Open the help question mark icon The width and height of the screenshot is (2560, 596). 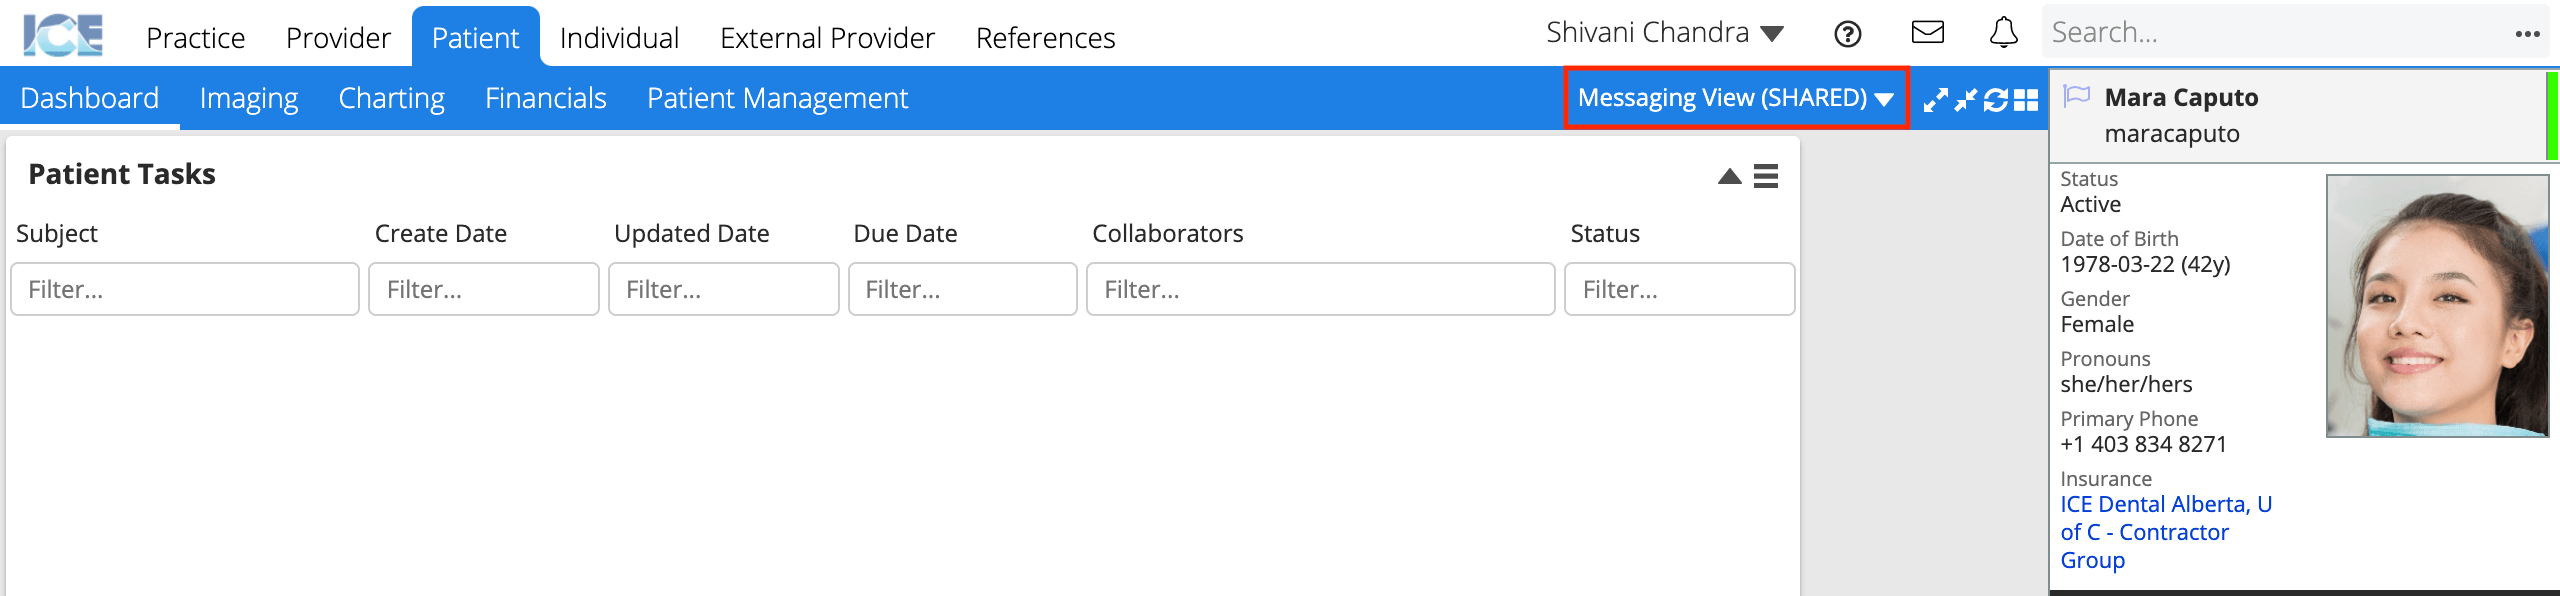coord(1847,34)
